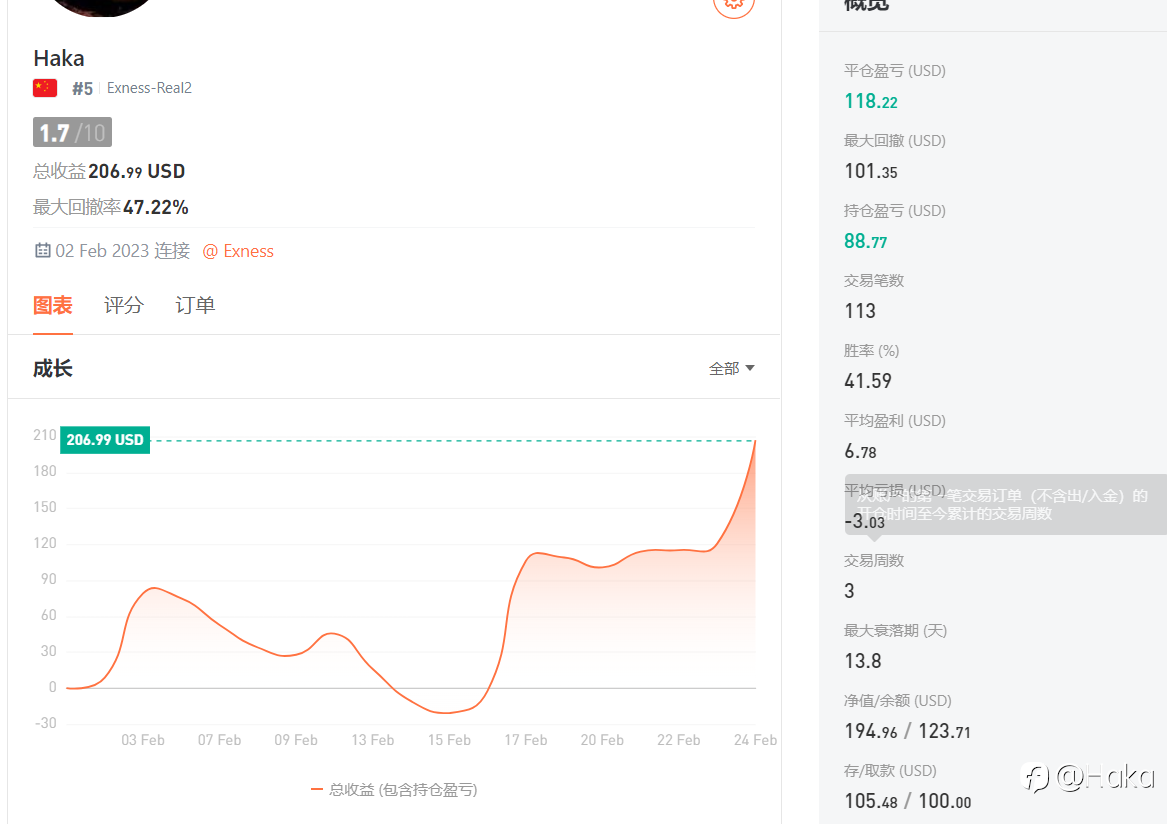1167x824 pixels.
Task: Open the 订单 tab
Action: [195, 305]
